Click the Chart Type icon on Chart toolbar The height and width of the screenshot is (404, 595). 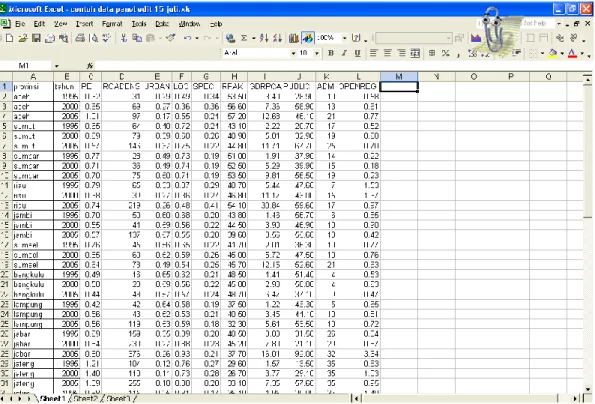point(476,38)
